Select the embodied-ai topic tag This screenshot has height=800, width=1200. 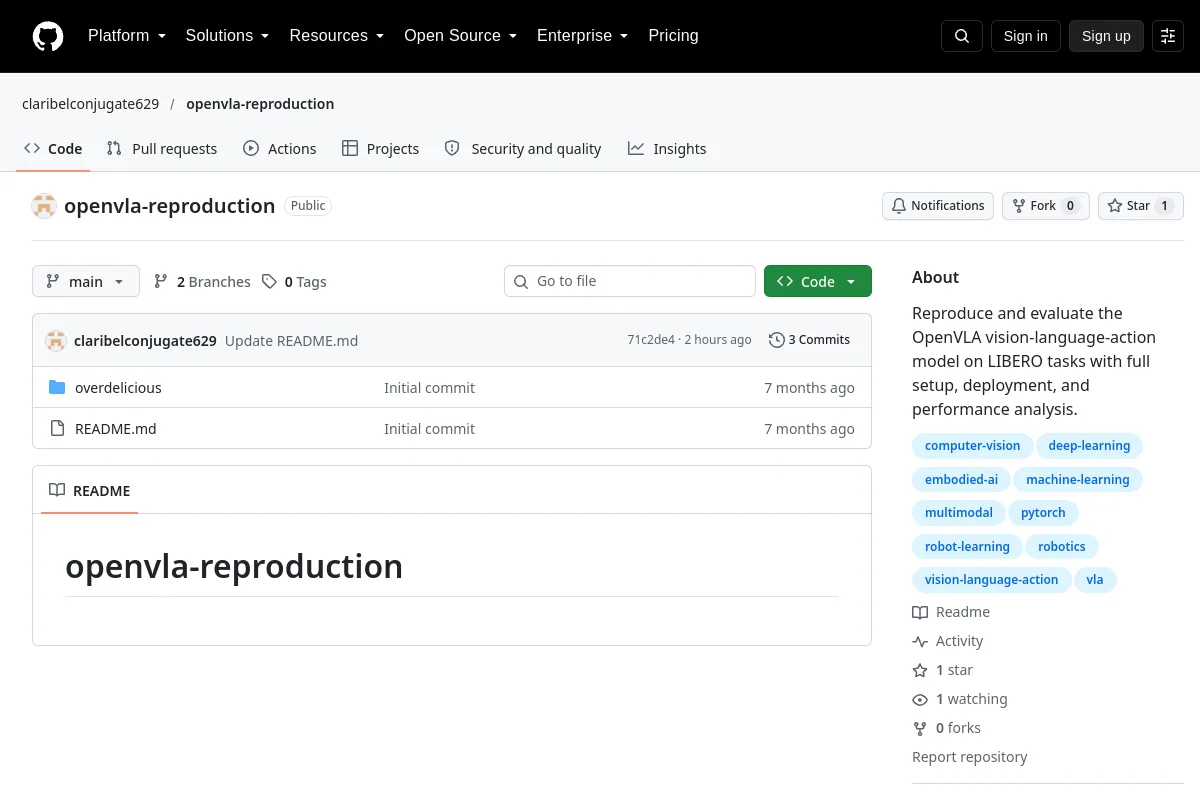[x=961, y=480]
